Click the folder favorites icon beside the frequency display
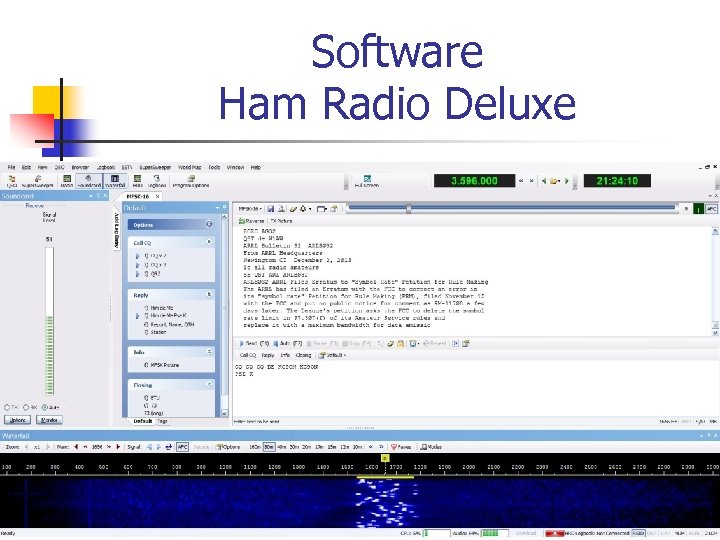The height and width of the screenshot is (540, 720). pos(555,181)
